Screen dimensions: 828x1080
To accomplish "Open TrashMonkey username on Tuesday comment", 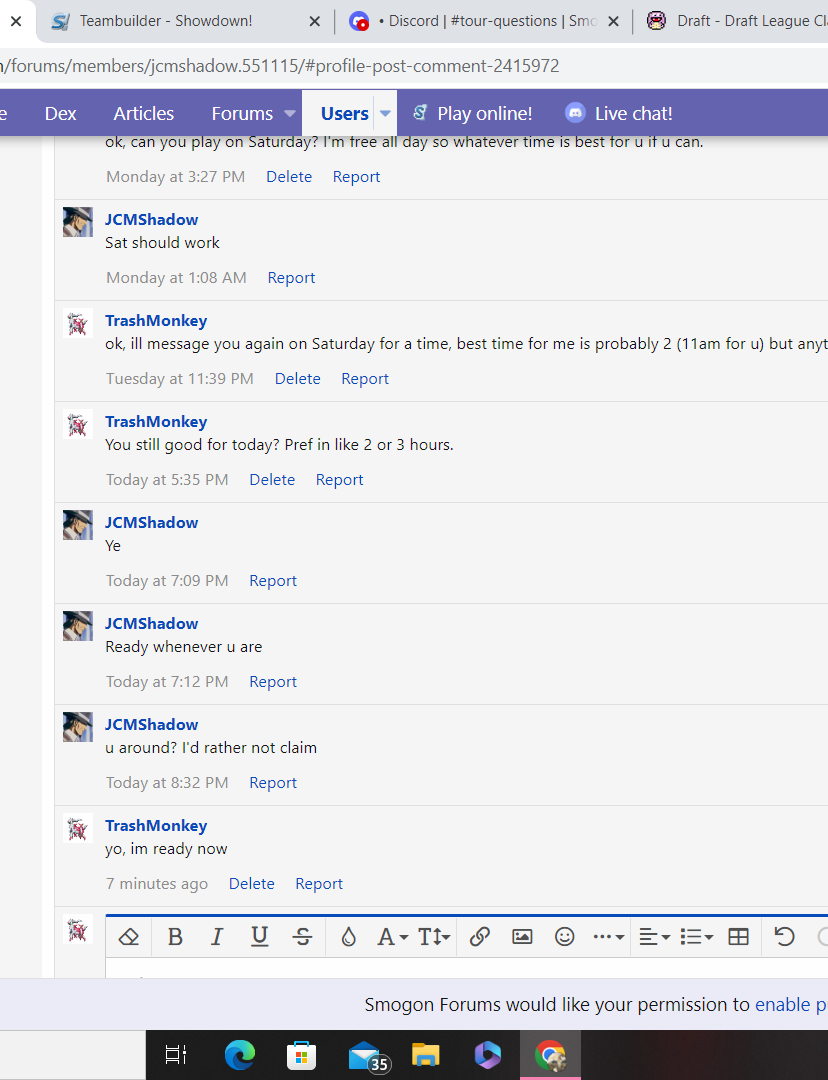I will click(156, 320).
